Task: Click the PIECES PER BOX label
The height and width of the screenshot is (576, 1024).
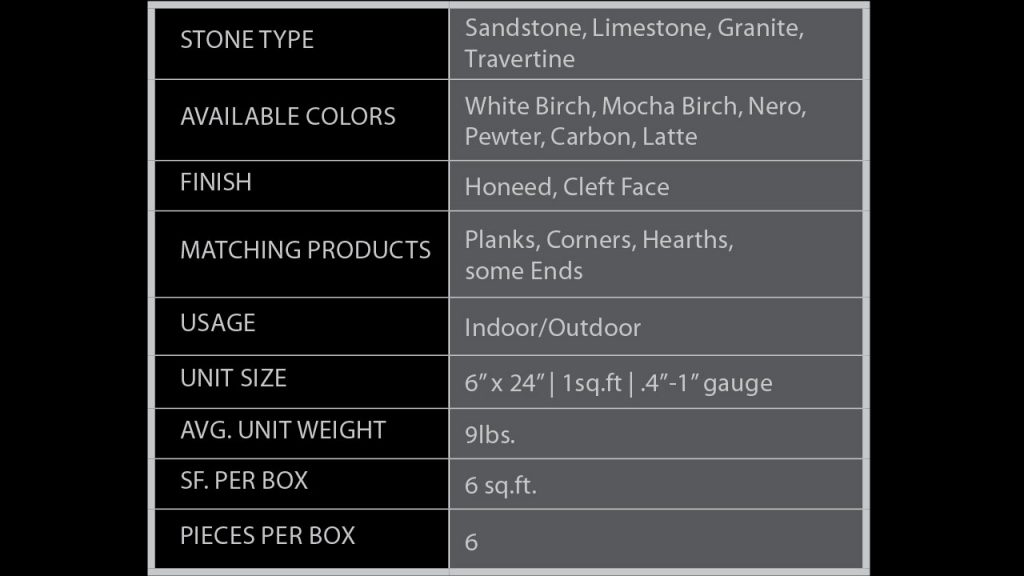Action: tap(267, 535)
